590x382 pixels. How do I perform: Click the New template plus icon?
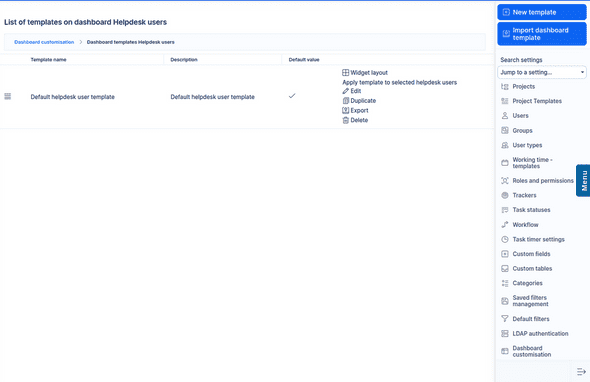[x=506, y=12]
